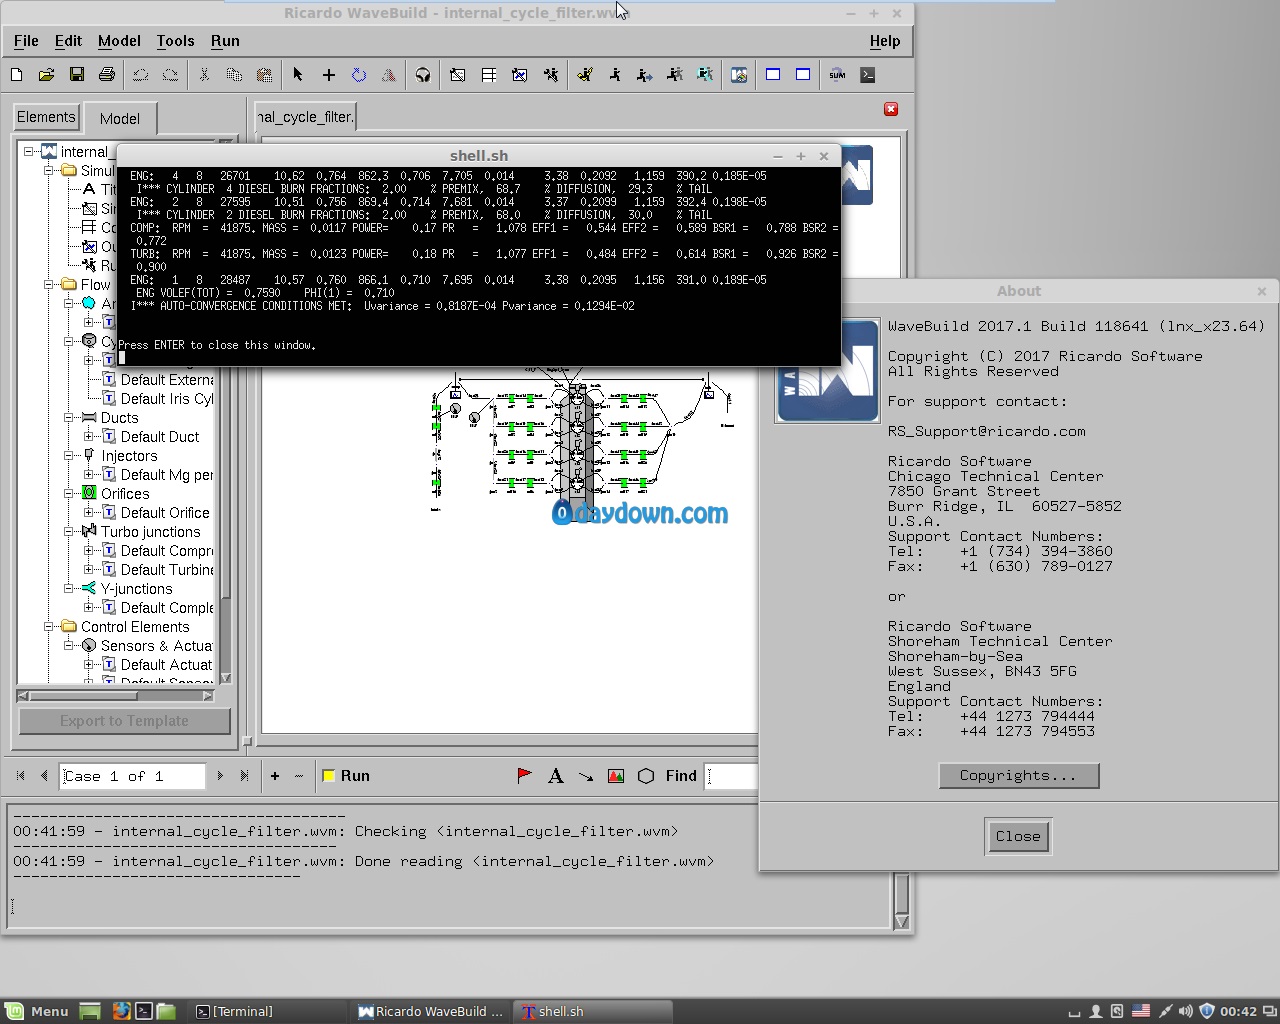Select the Default Iris Cyl tree item
The image size is (1280, 1024).
pos(167,399)
